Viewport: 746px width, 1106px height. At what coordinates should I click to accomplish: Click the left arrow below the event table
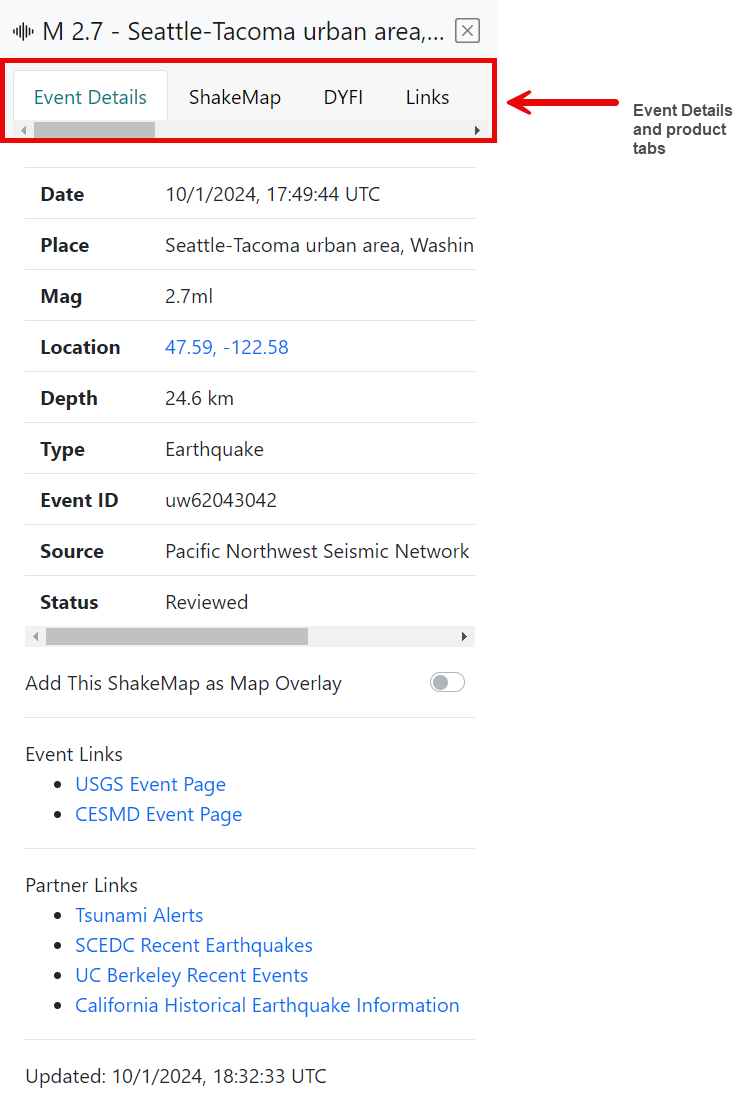coord(35,636)
